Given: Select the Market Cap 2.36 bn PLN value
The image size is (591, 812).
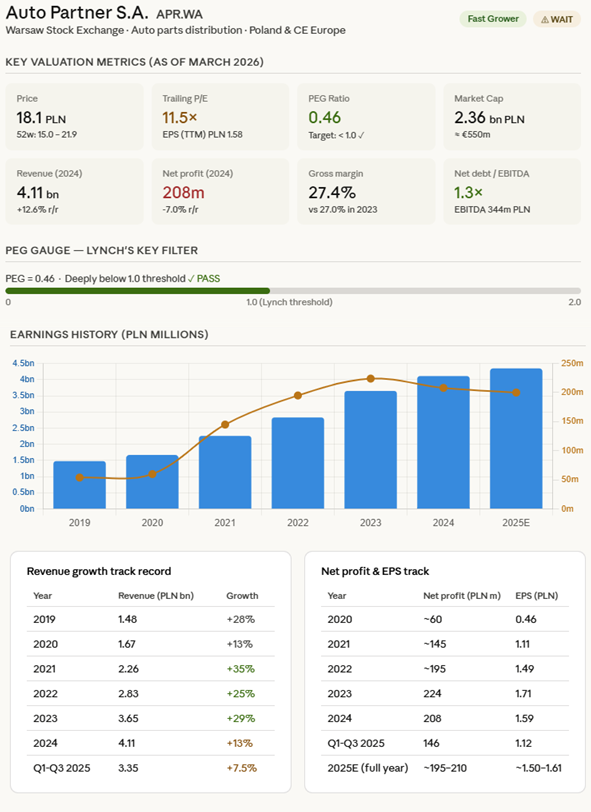Looking at the screenshot, I should pos(489,118).
